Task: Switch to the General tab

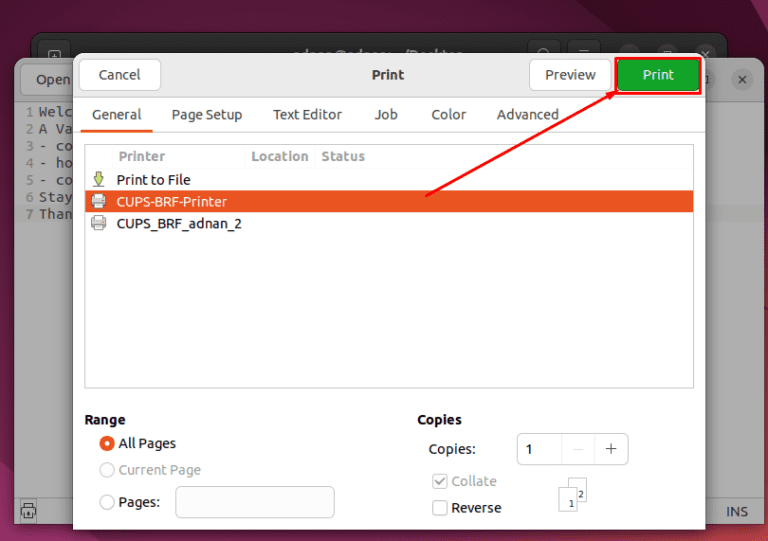Action: (117, 115)
